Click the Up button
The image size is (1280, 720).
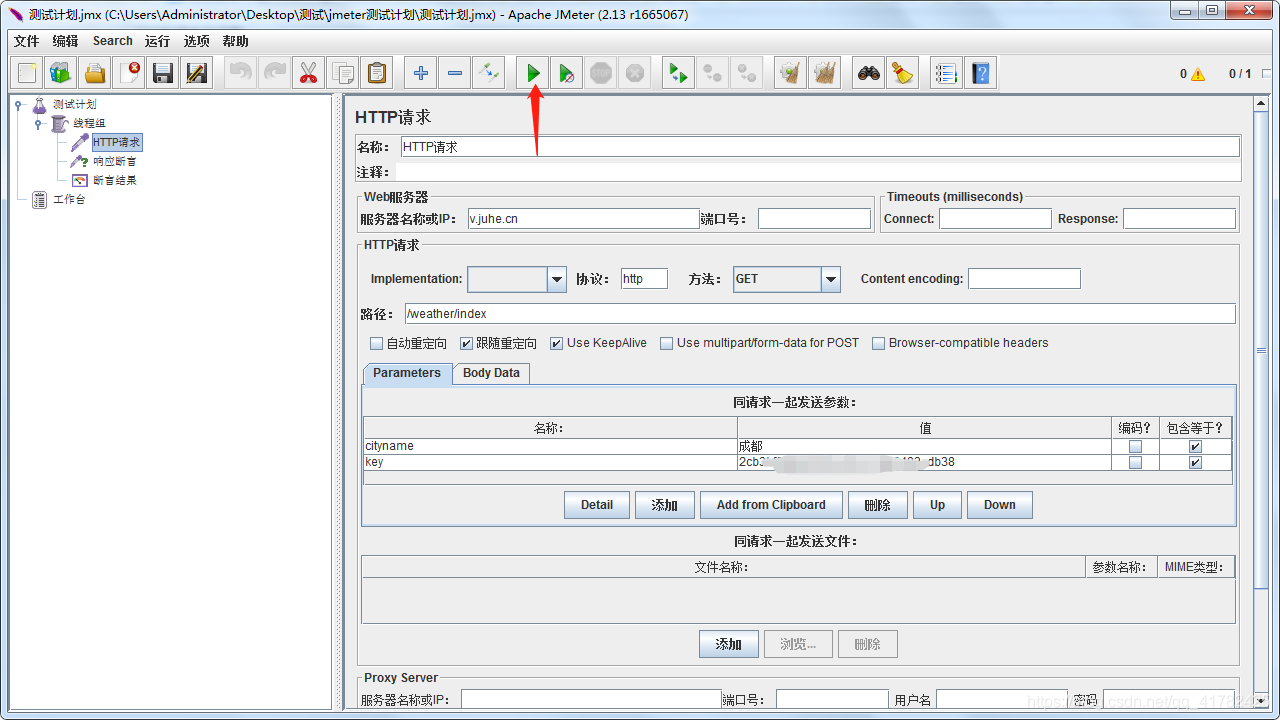click(x=937, y=505)
